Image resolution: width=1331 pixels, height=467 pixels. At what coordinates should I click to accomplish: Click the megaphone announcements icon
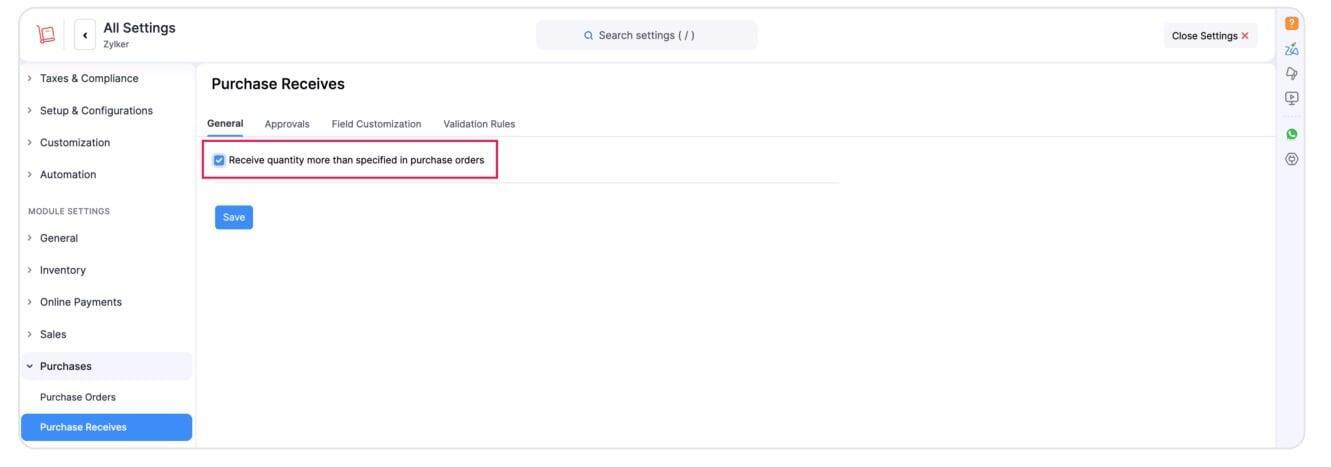coord(1291,74)
